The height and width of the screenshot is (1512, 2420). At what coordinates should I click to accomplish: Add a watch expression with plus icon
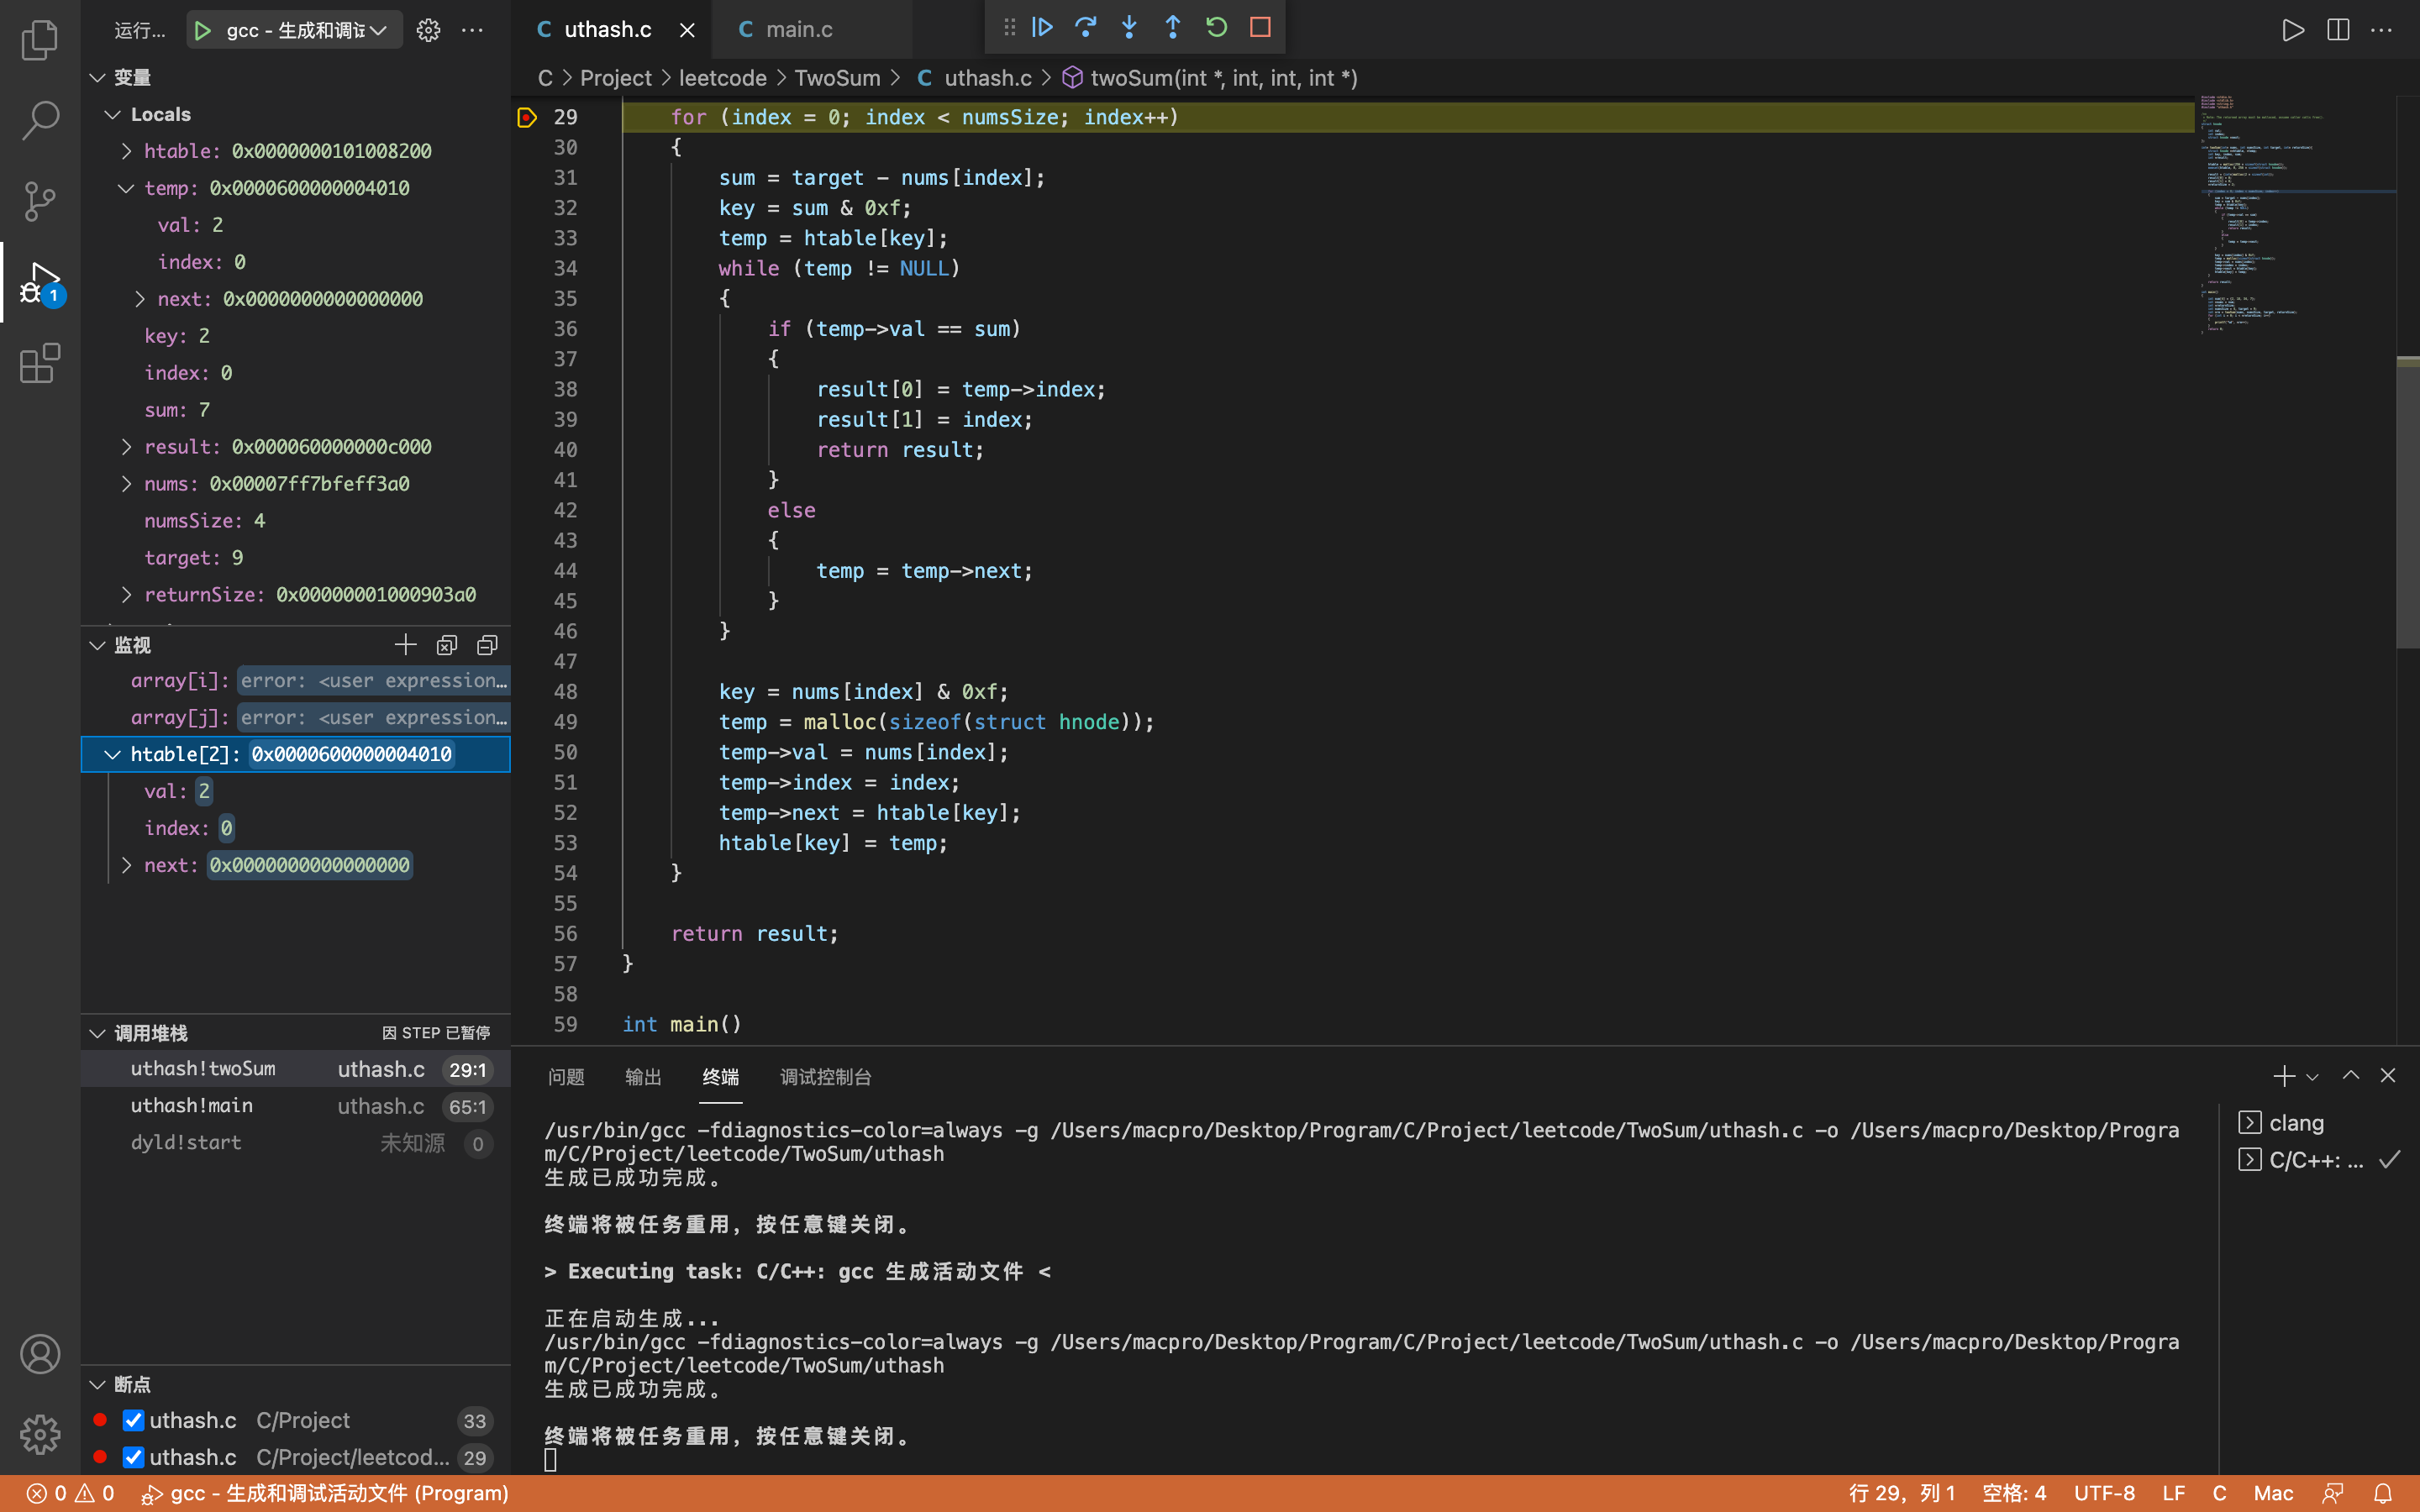(405, 645)
